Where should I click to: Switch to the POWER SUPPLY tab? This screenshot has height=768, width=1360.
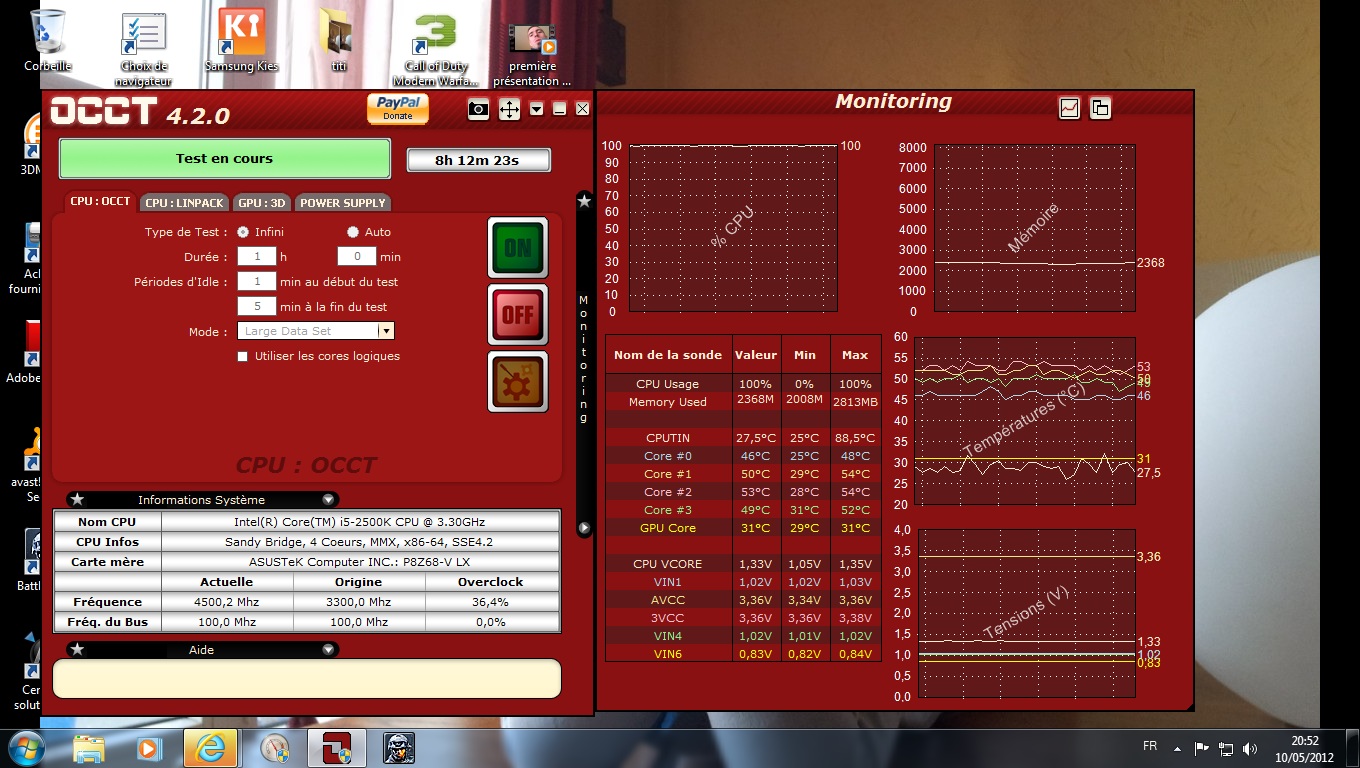point(342,203)
